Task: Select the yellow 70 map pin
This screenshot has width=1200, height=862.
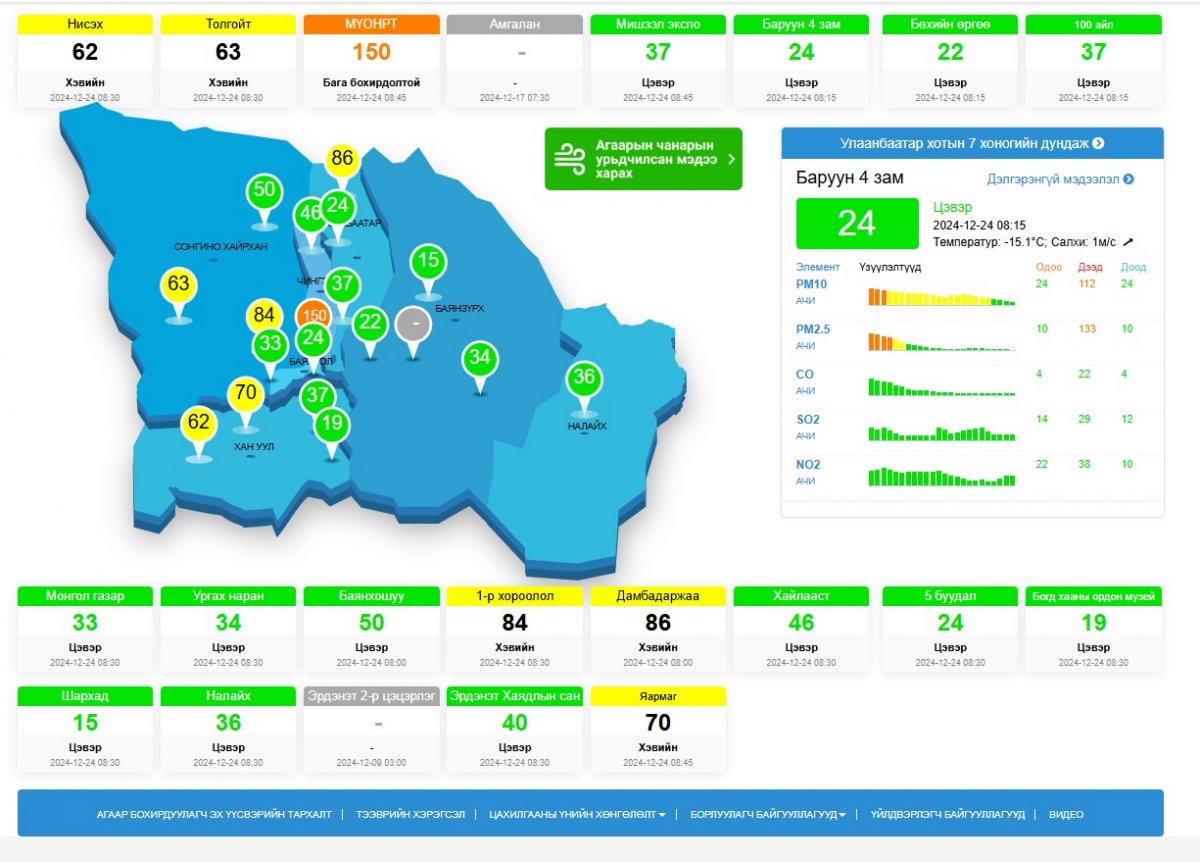Action: pyautogui.click(x=246, y=393)
